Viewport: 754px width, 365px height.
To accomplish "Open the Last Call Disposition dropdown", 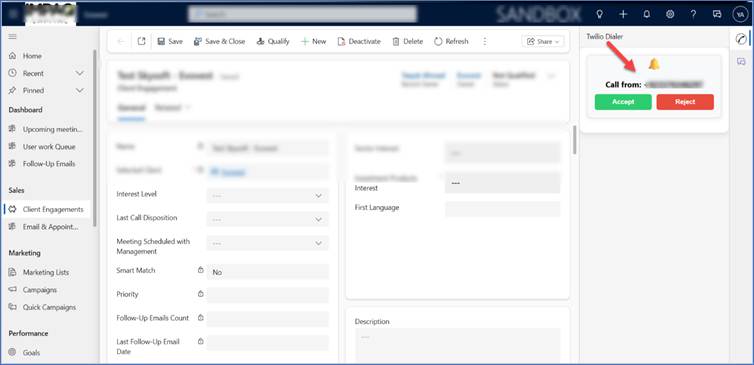I will 268,219.
